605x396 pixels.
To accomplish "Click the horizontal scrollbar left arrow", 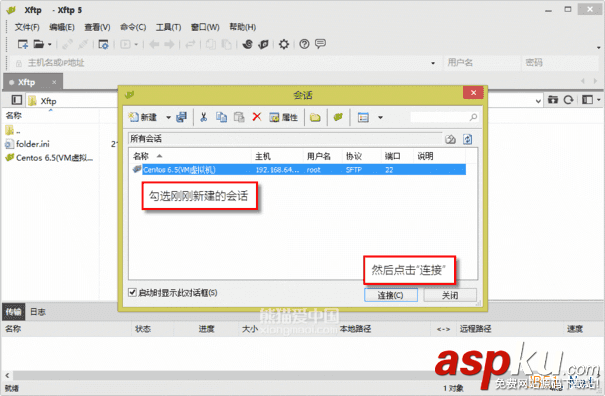I will pos(7,375).
